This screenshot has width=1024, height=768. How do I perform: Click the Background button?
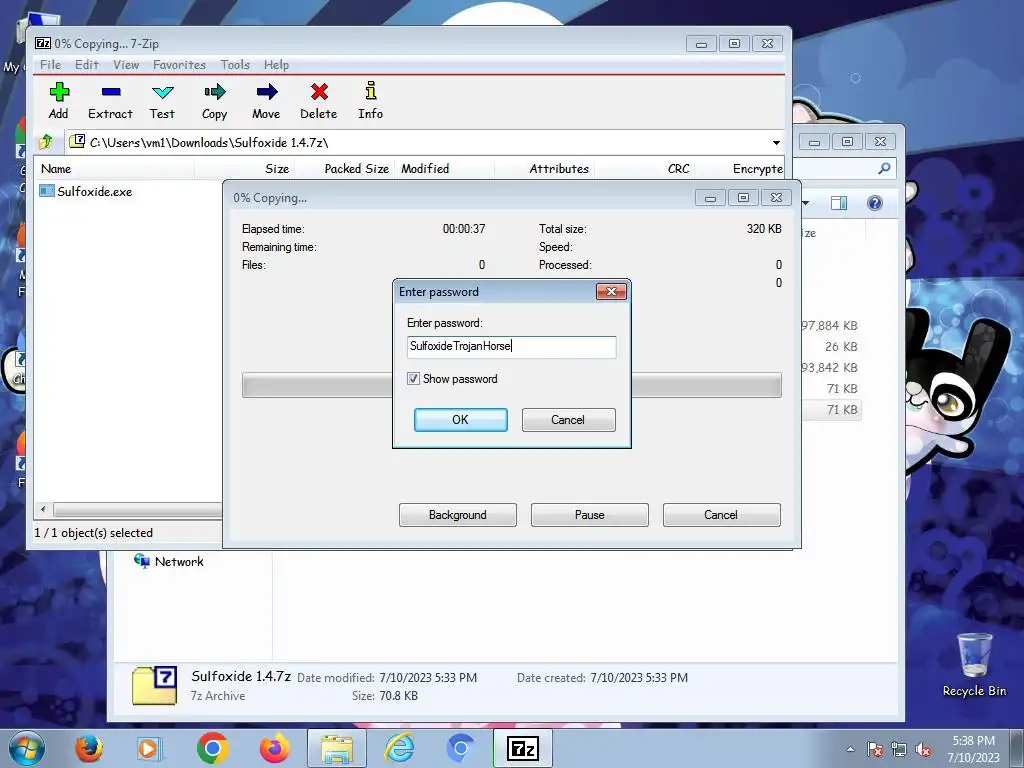click(458, 515)
